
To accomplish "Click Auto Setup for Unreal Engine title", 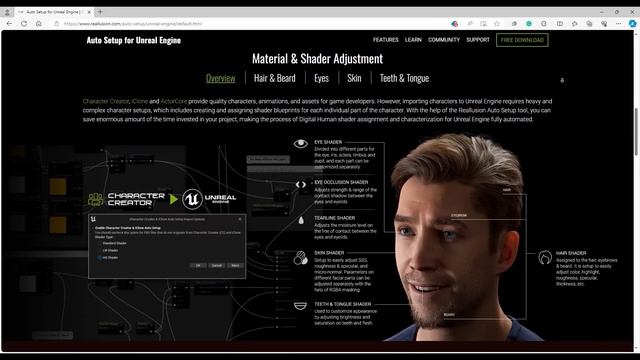I will [133, 40].
